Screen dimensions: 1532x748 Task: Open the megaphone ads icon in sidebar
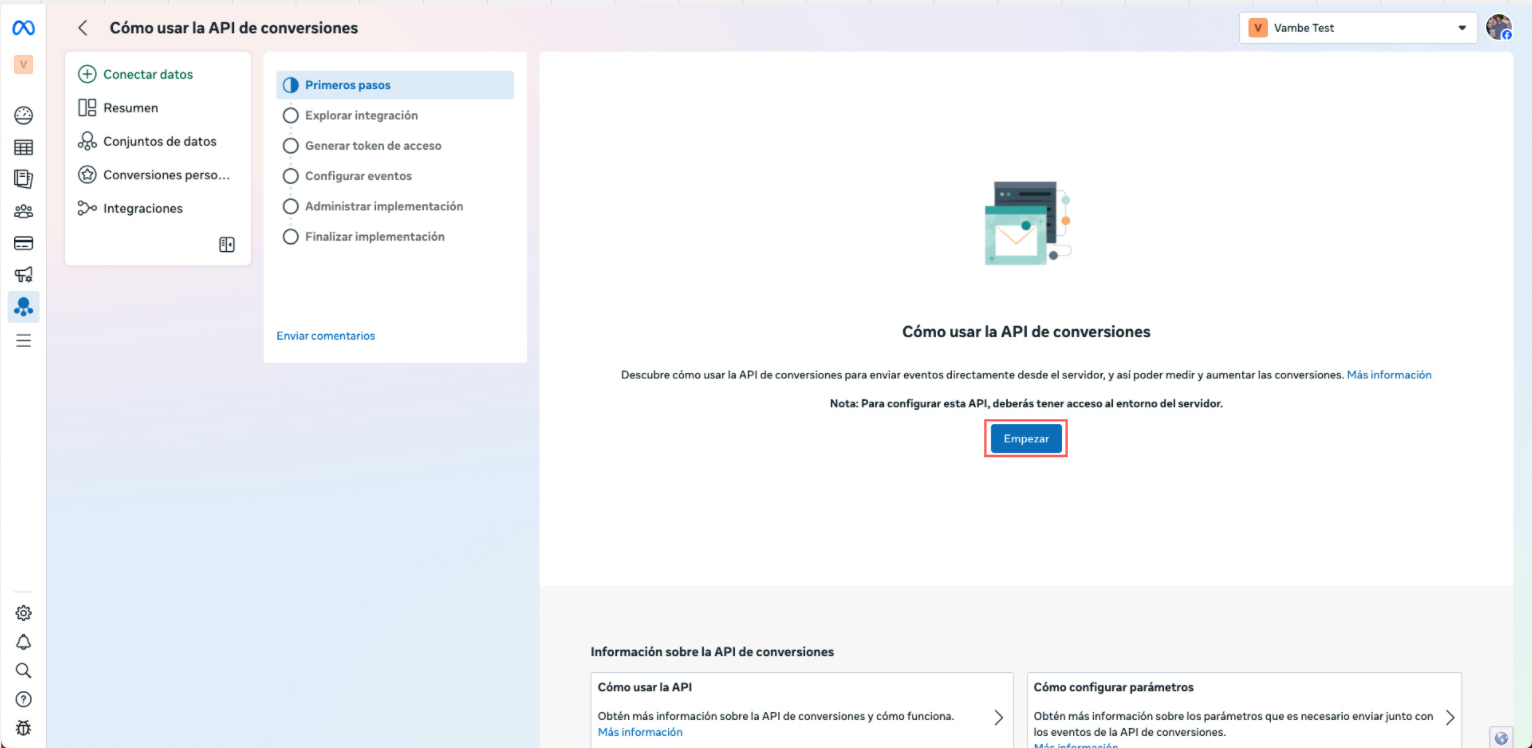pos(23,275)
